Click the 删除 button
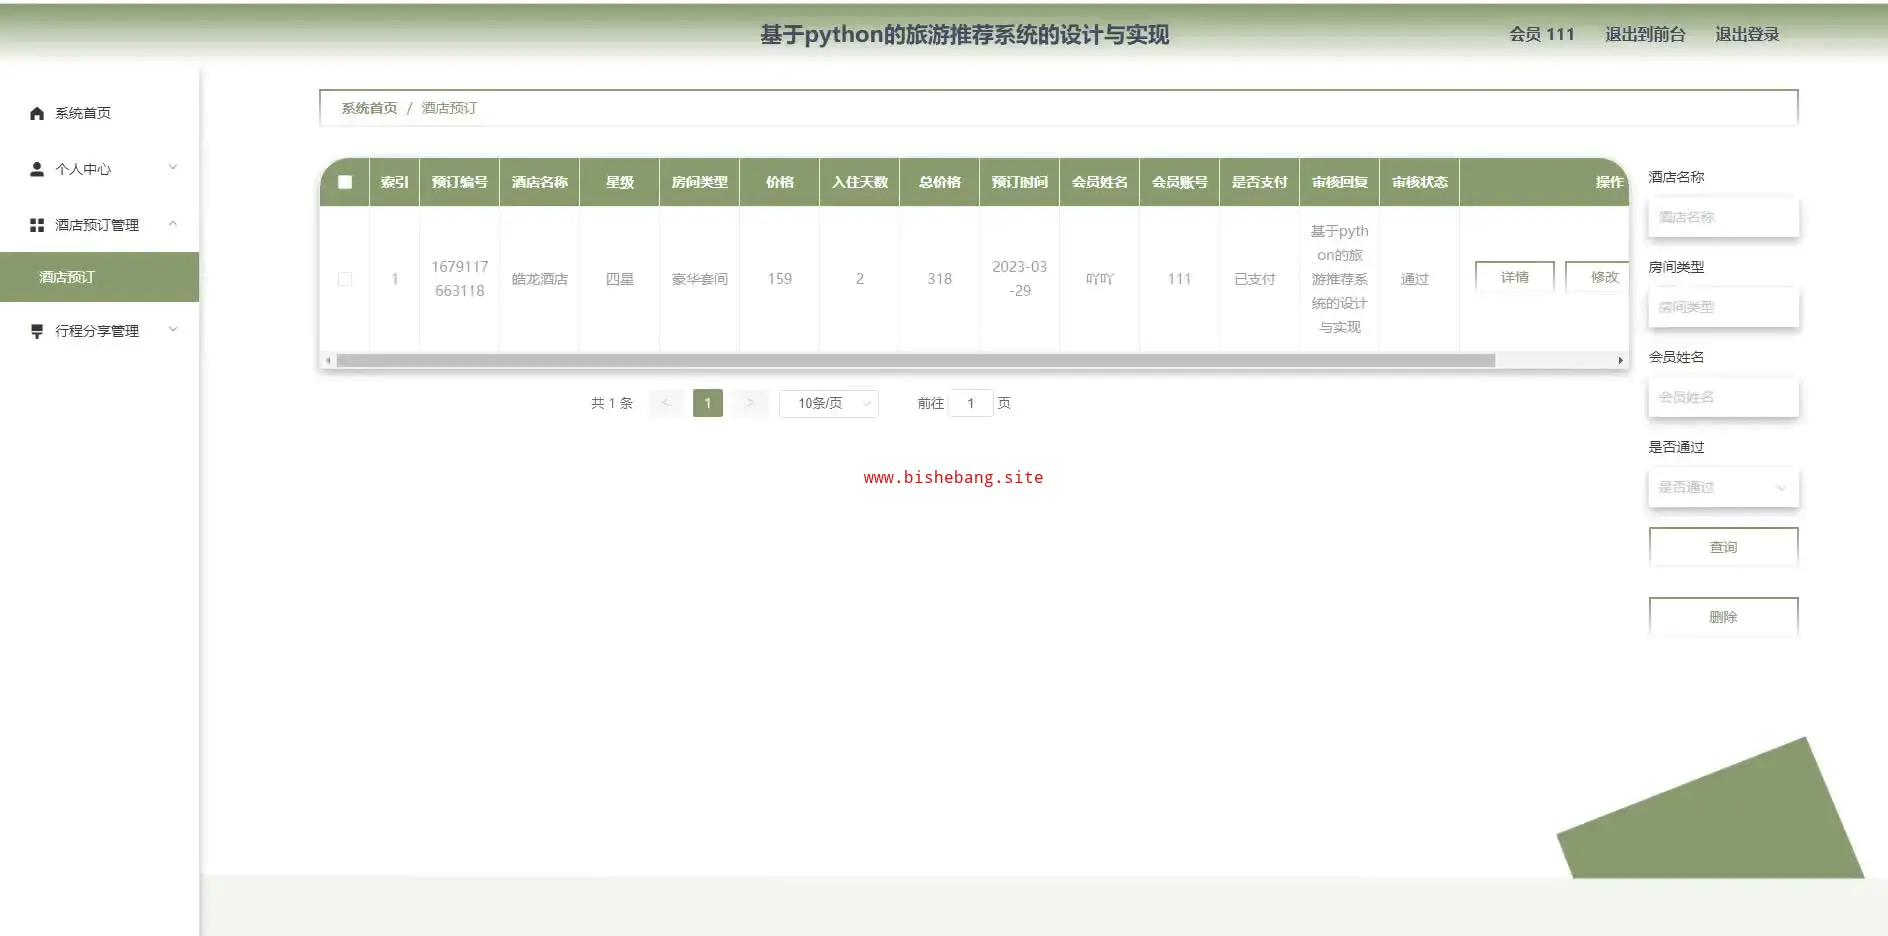This screenshot has height=936, width=1888. 1723,617
